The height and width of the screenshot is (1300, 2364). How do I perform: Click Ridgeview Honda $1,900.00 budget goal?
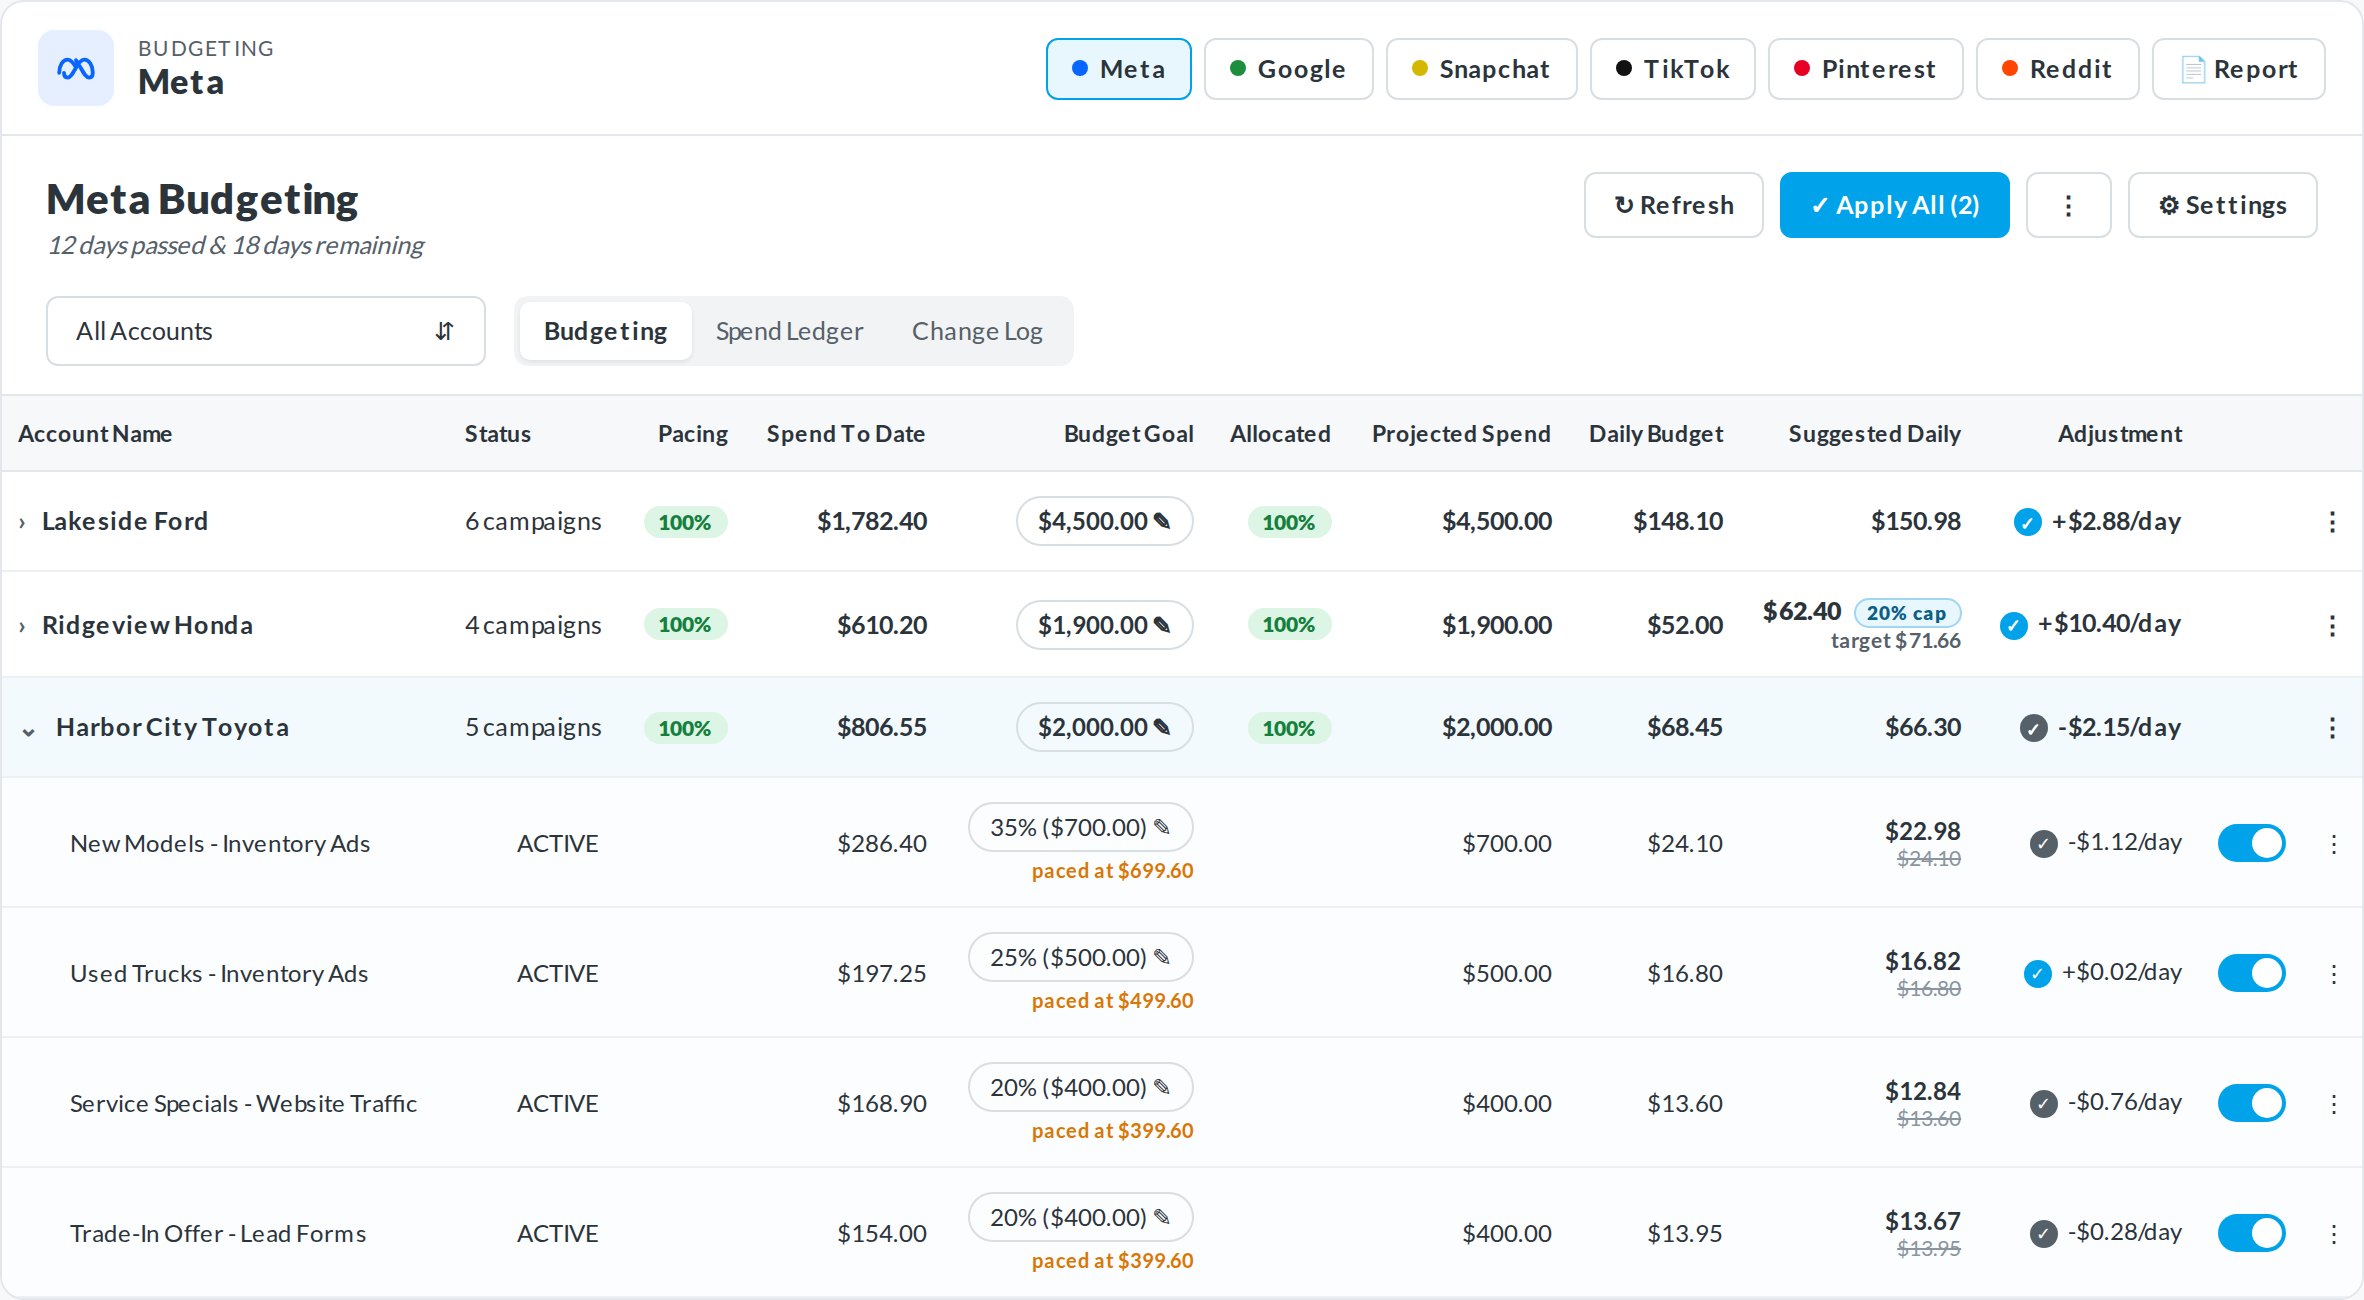pos(1104,625)
